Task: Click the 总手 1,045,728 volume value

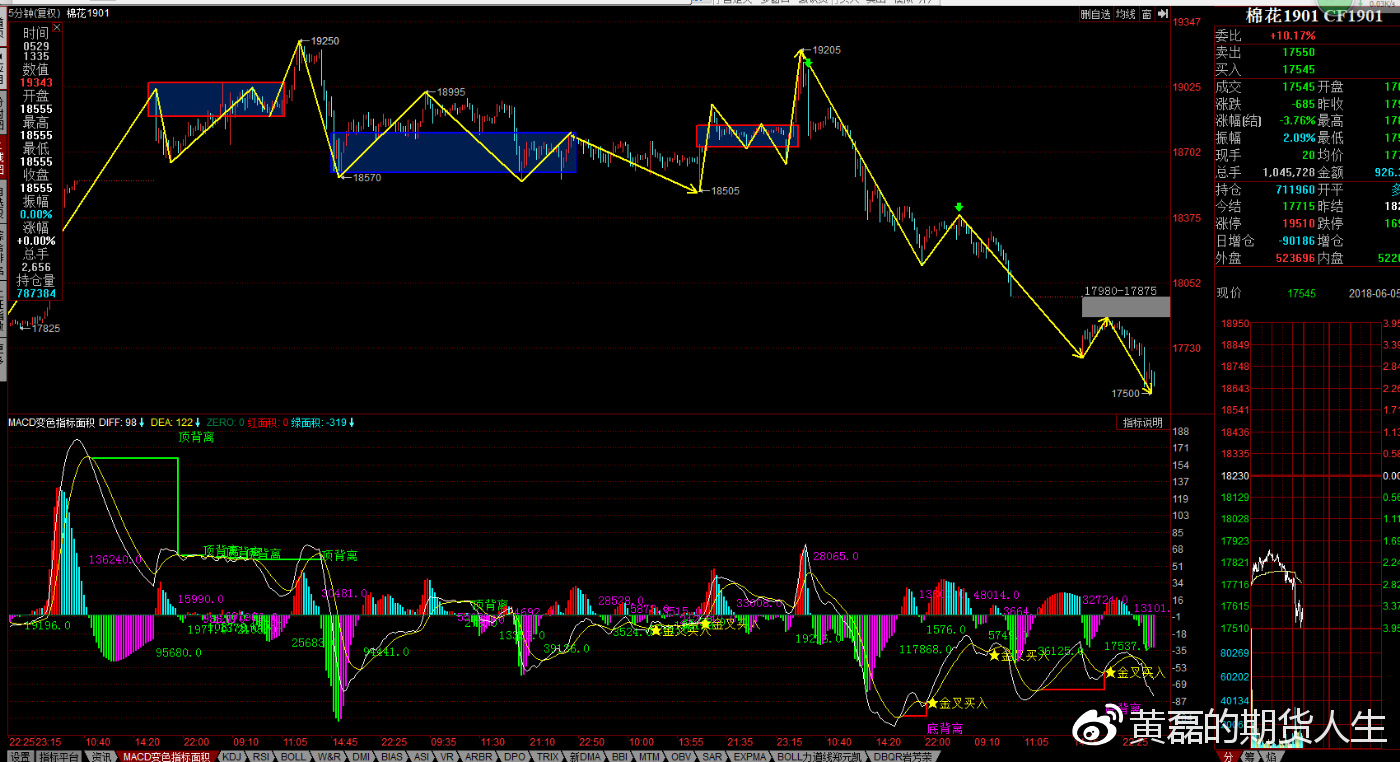Action: 1289,172
